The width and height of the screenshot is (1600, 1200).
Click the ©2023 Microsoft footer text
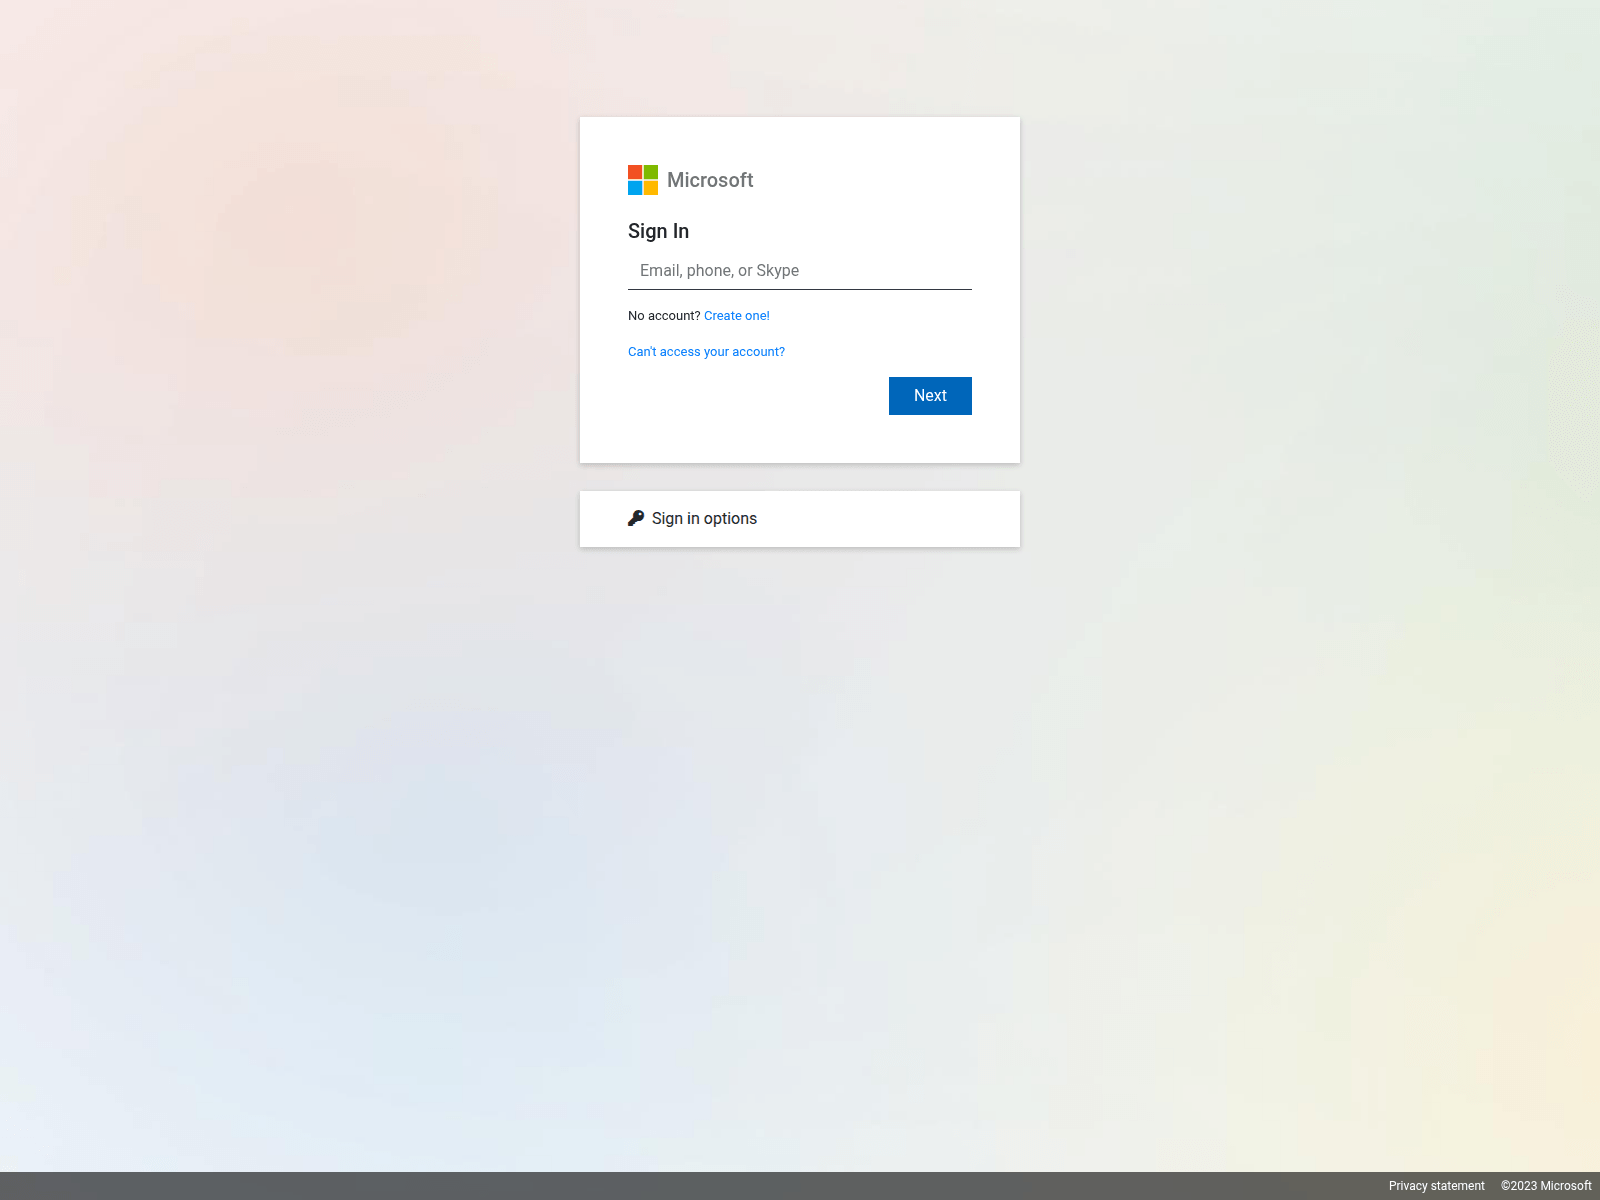point(1546,1186)
